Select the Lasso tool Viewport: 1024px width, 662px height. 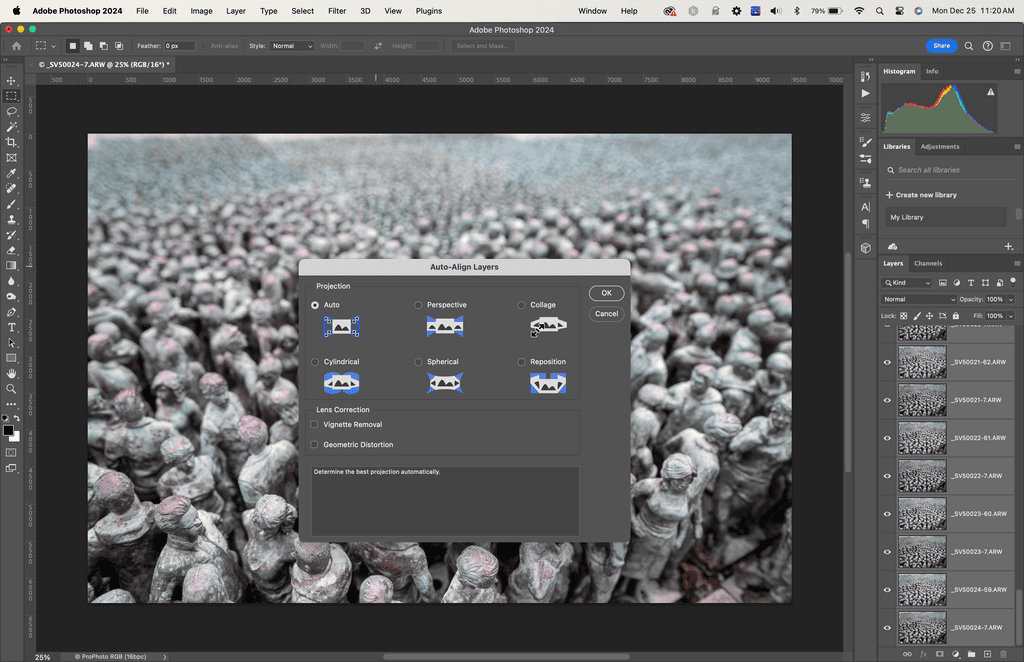[11, 112]
